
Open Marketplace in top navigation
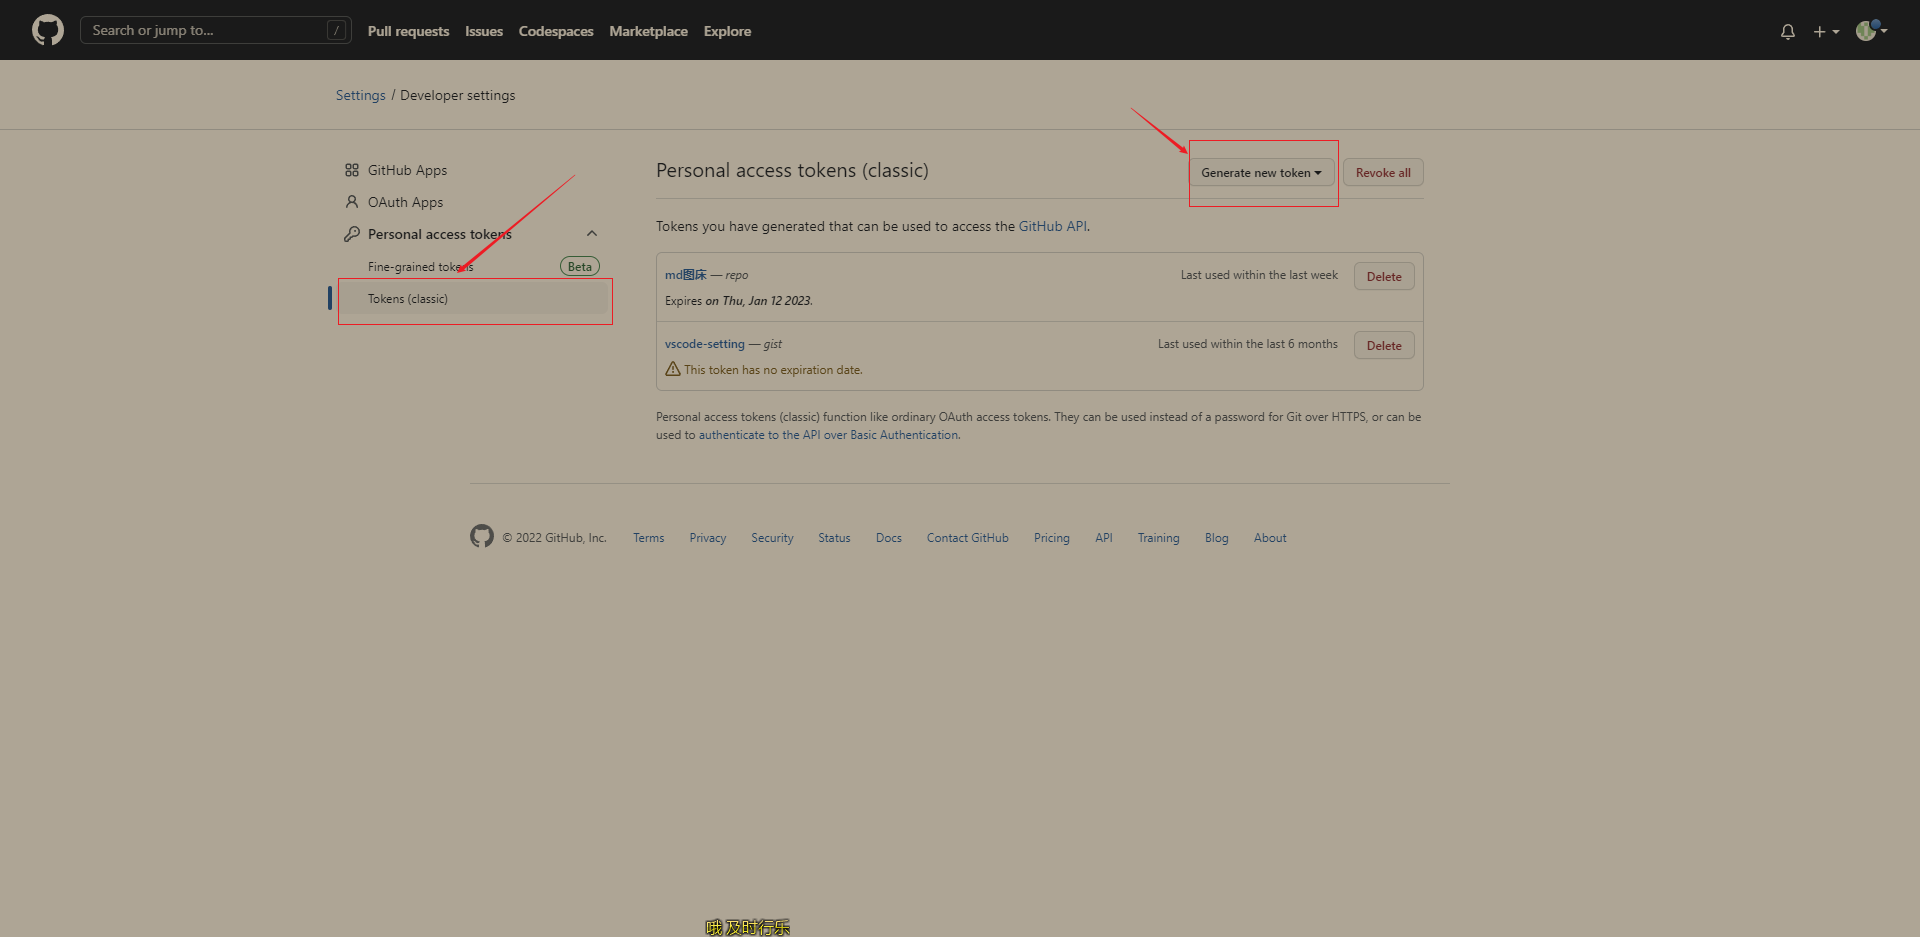pos(648,31)
